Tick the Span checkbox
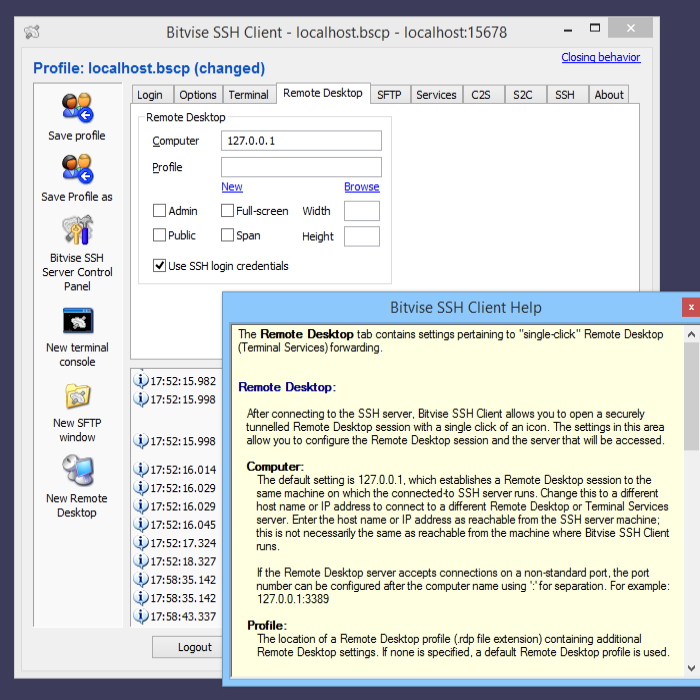The image size is (700, 700). (227, 235)
